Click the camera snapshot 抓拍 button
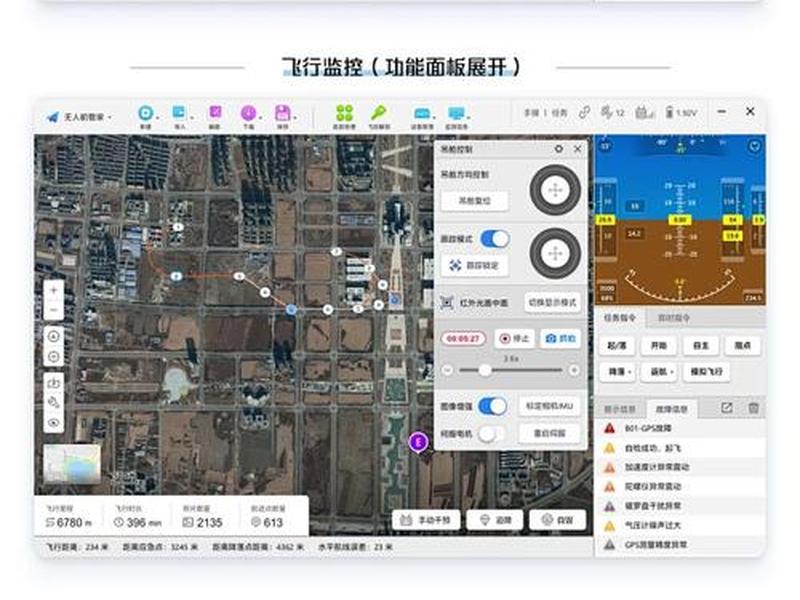This screenshot has width=800, height=600. [x=560, y=338]
